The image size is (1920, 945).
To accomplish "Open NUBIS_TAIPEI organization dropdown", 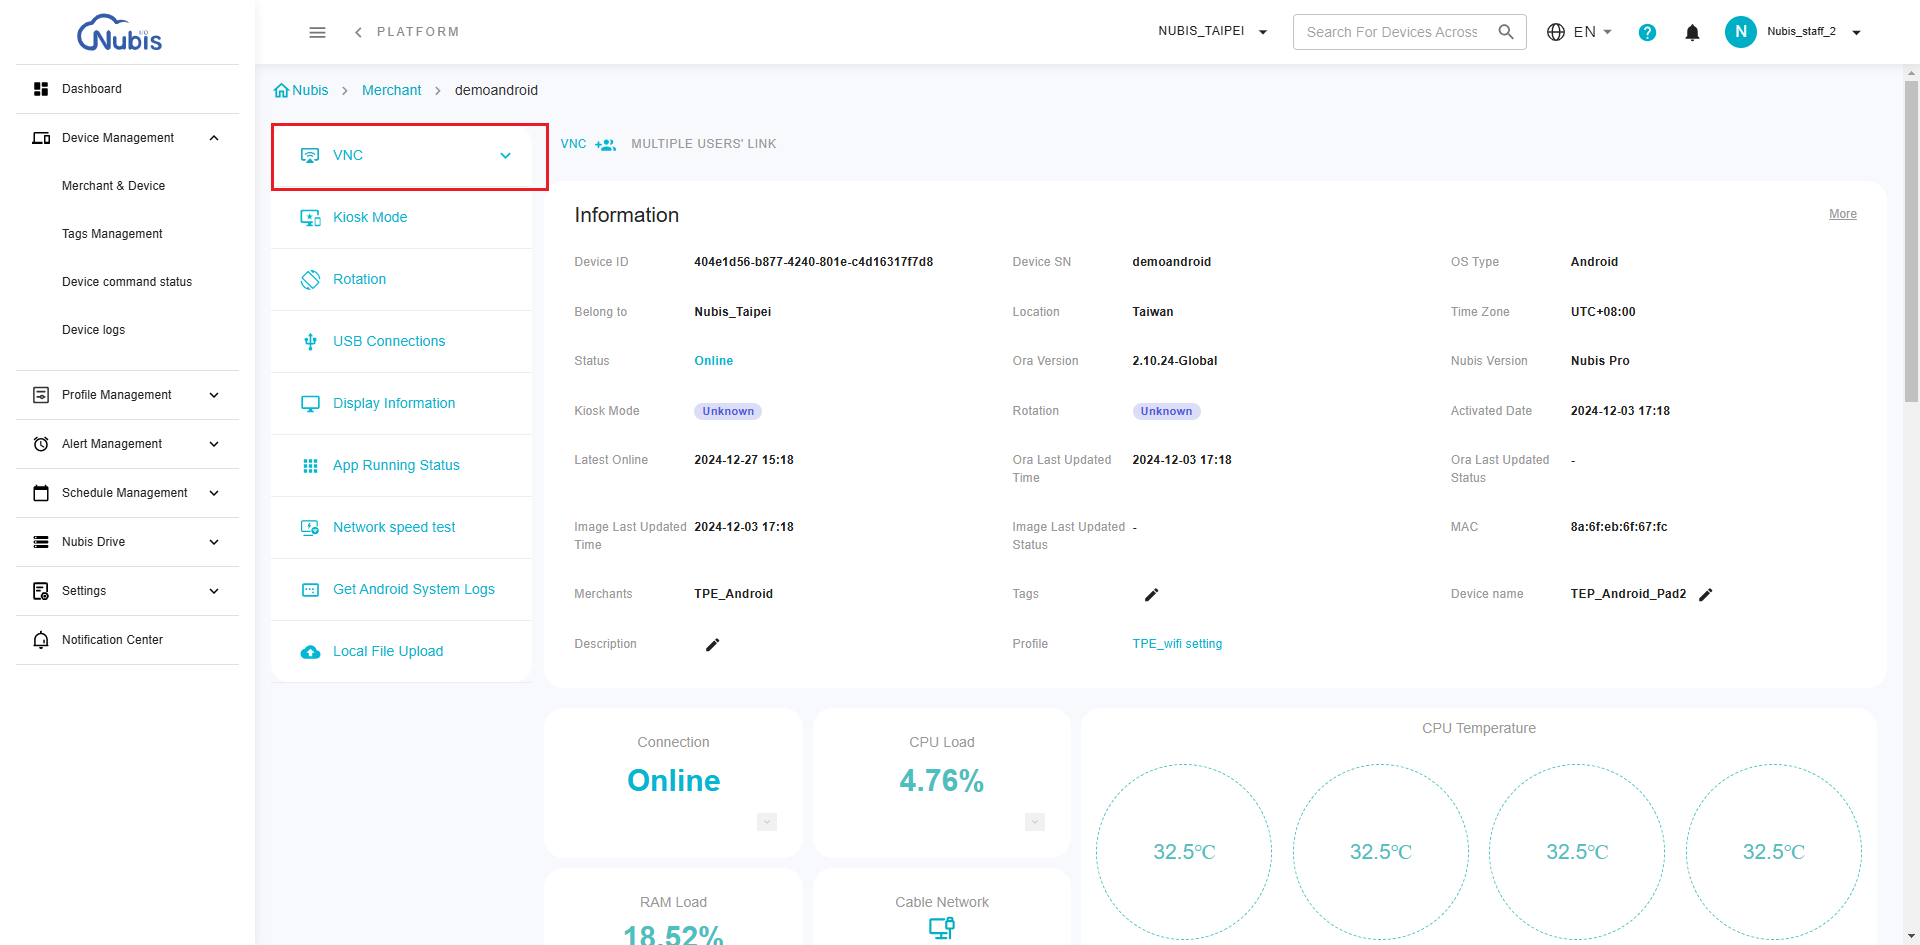I will [x=1213, y=31].
